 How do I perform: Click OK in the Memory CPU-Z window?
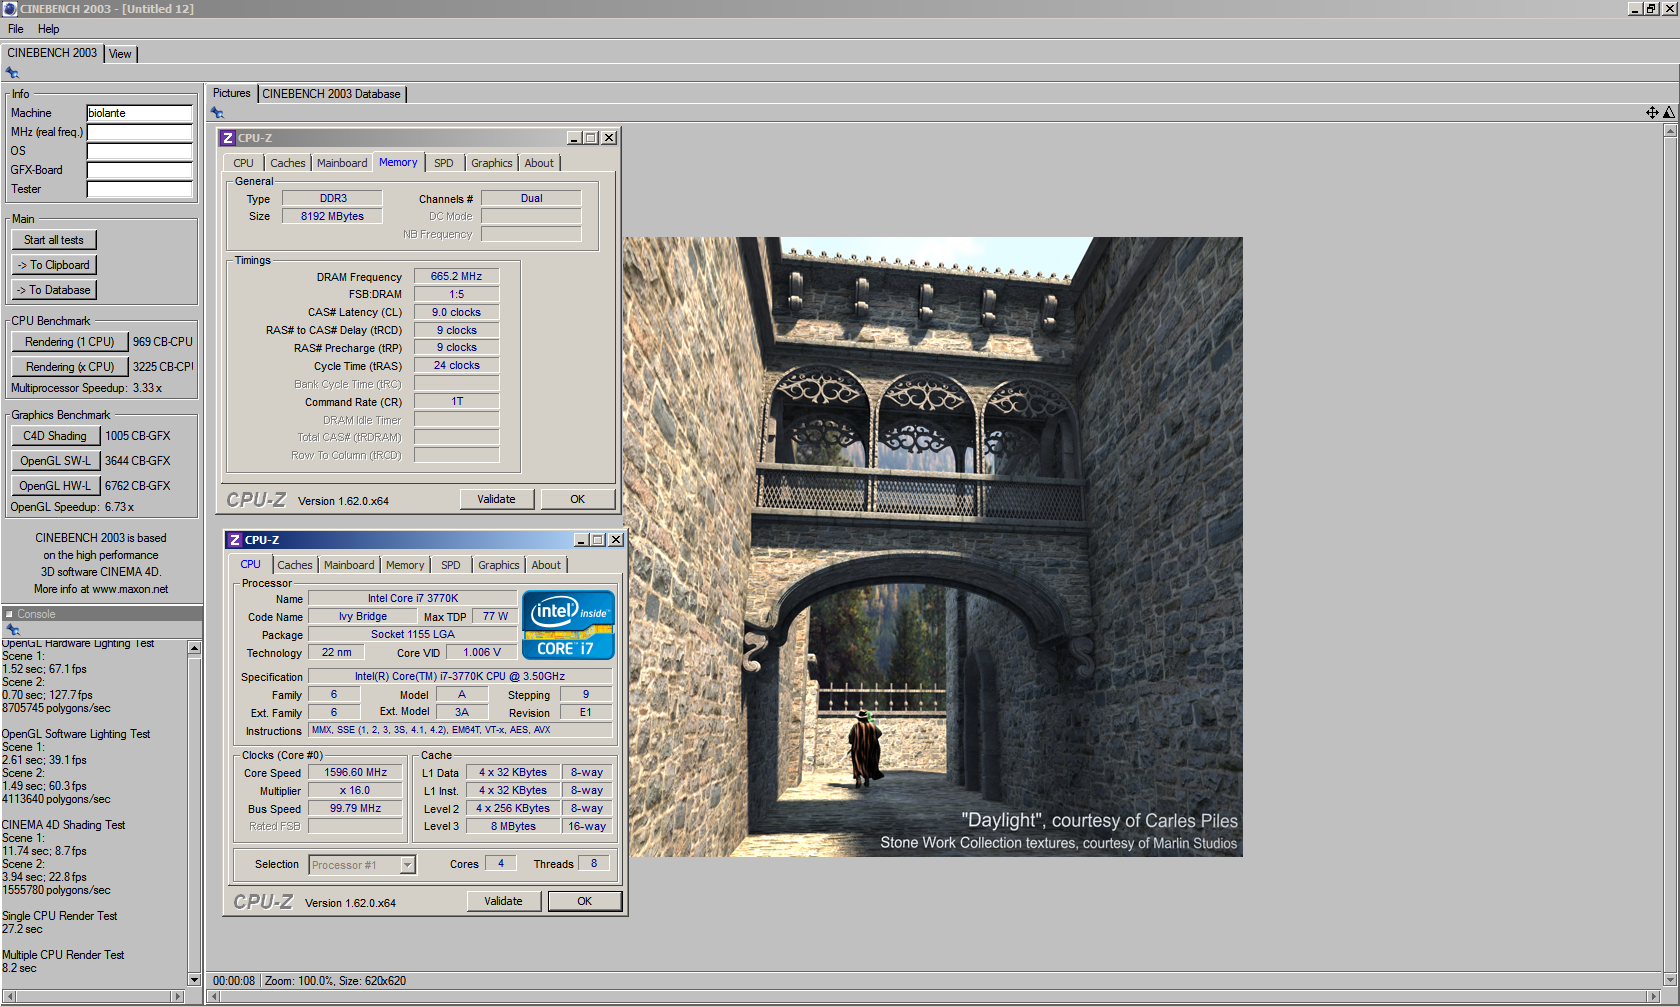tap(578, 499)
